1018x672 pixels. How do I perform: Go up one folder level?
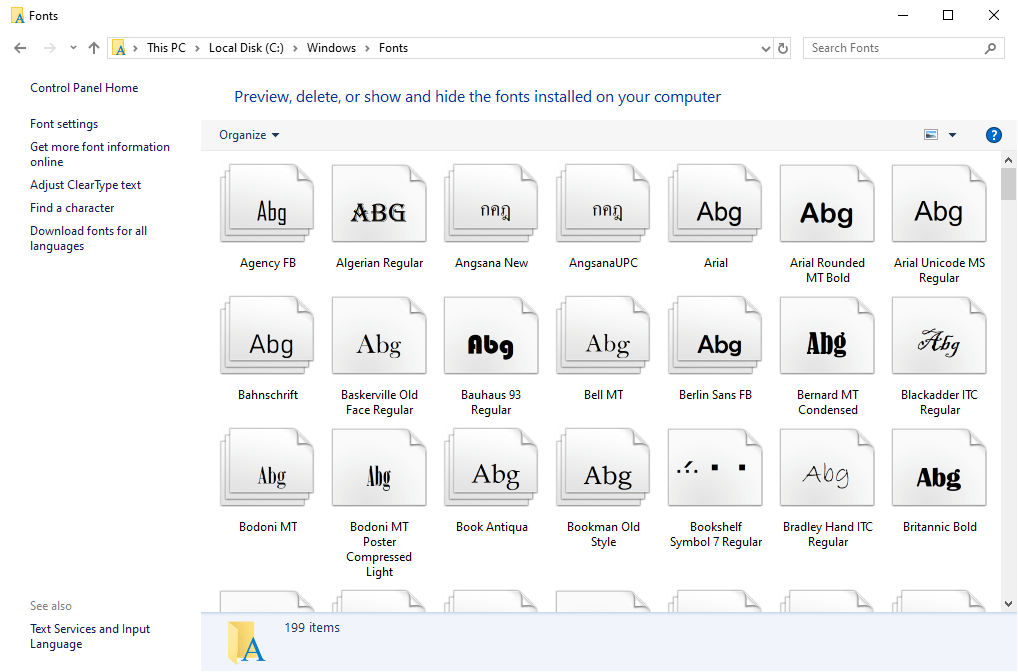pos(94,48)
